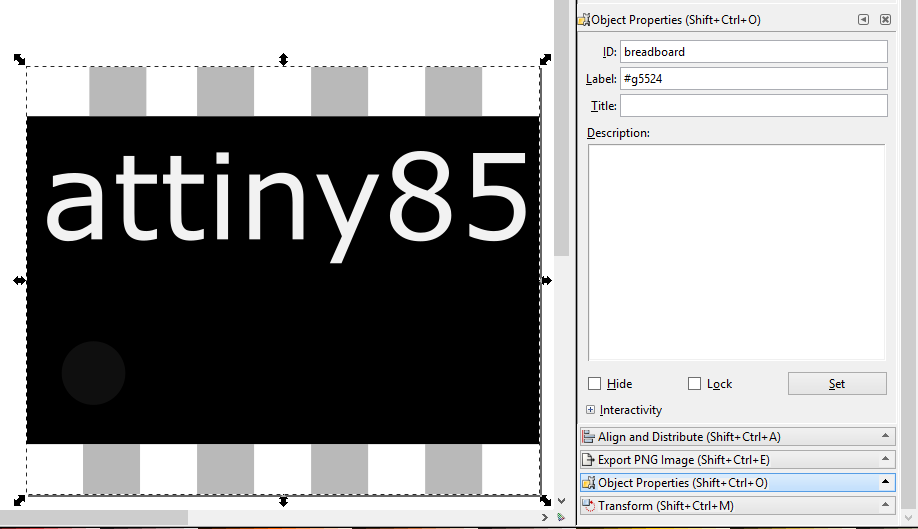Click the horizontal scrollbar right arrow
Image resolution: width=918 pixels, height=529 pixels.
(545, 517)
